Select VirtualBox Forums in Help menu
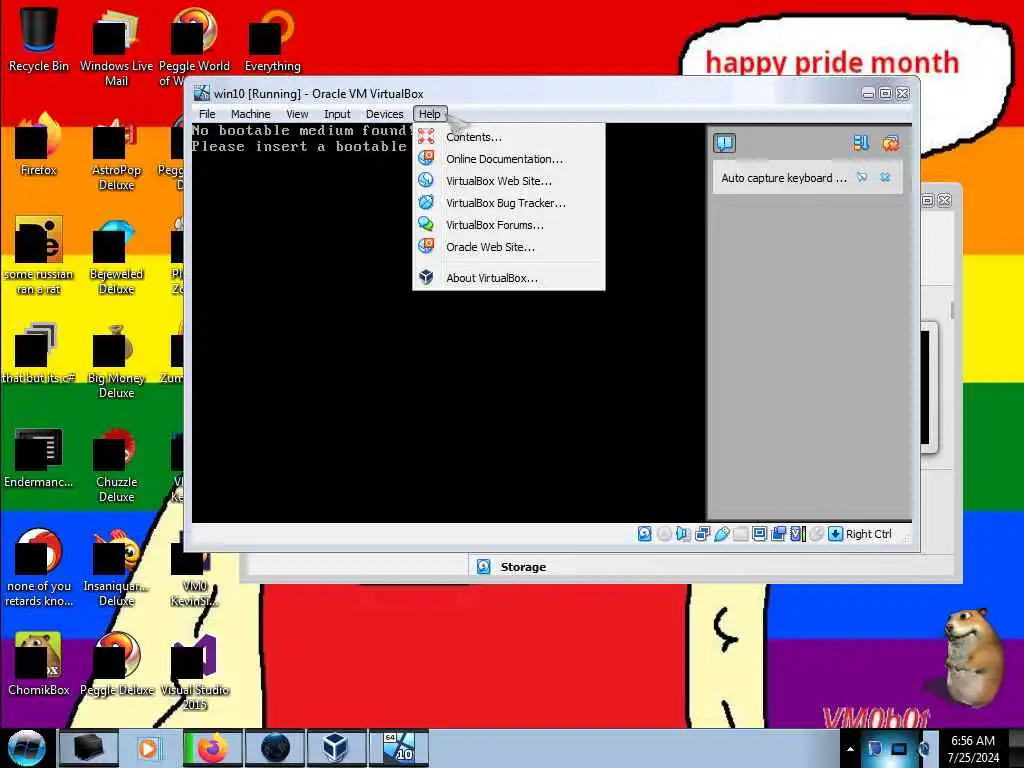The height and width of the screenshot is (768, 1024). coord(508,225)
